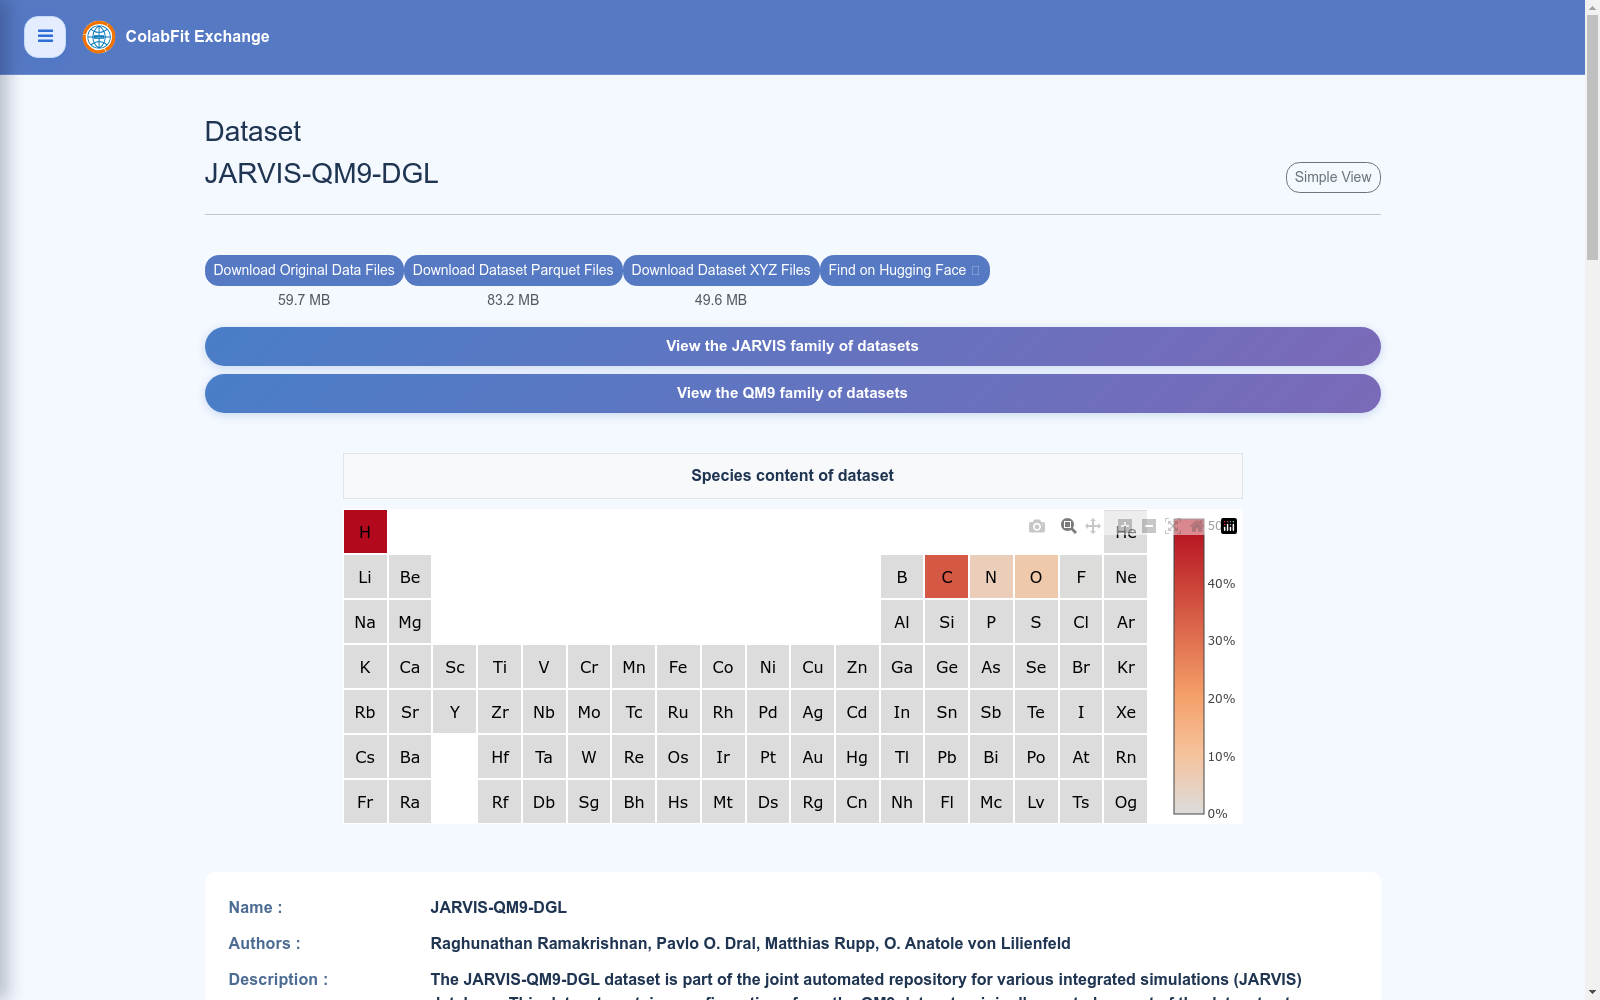This screenshot has height=1000, width=1600.
Task: Click the Ar element cell
Action: point(1126,622)
